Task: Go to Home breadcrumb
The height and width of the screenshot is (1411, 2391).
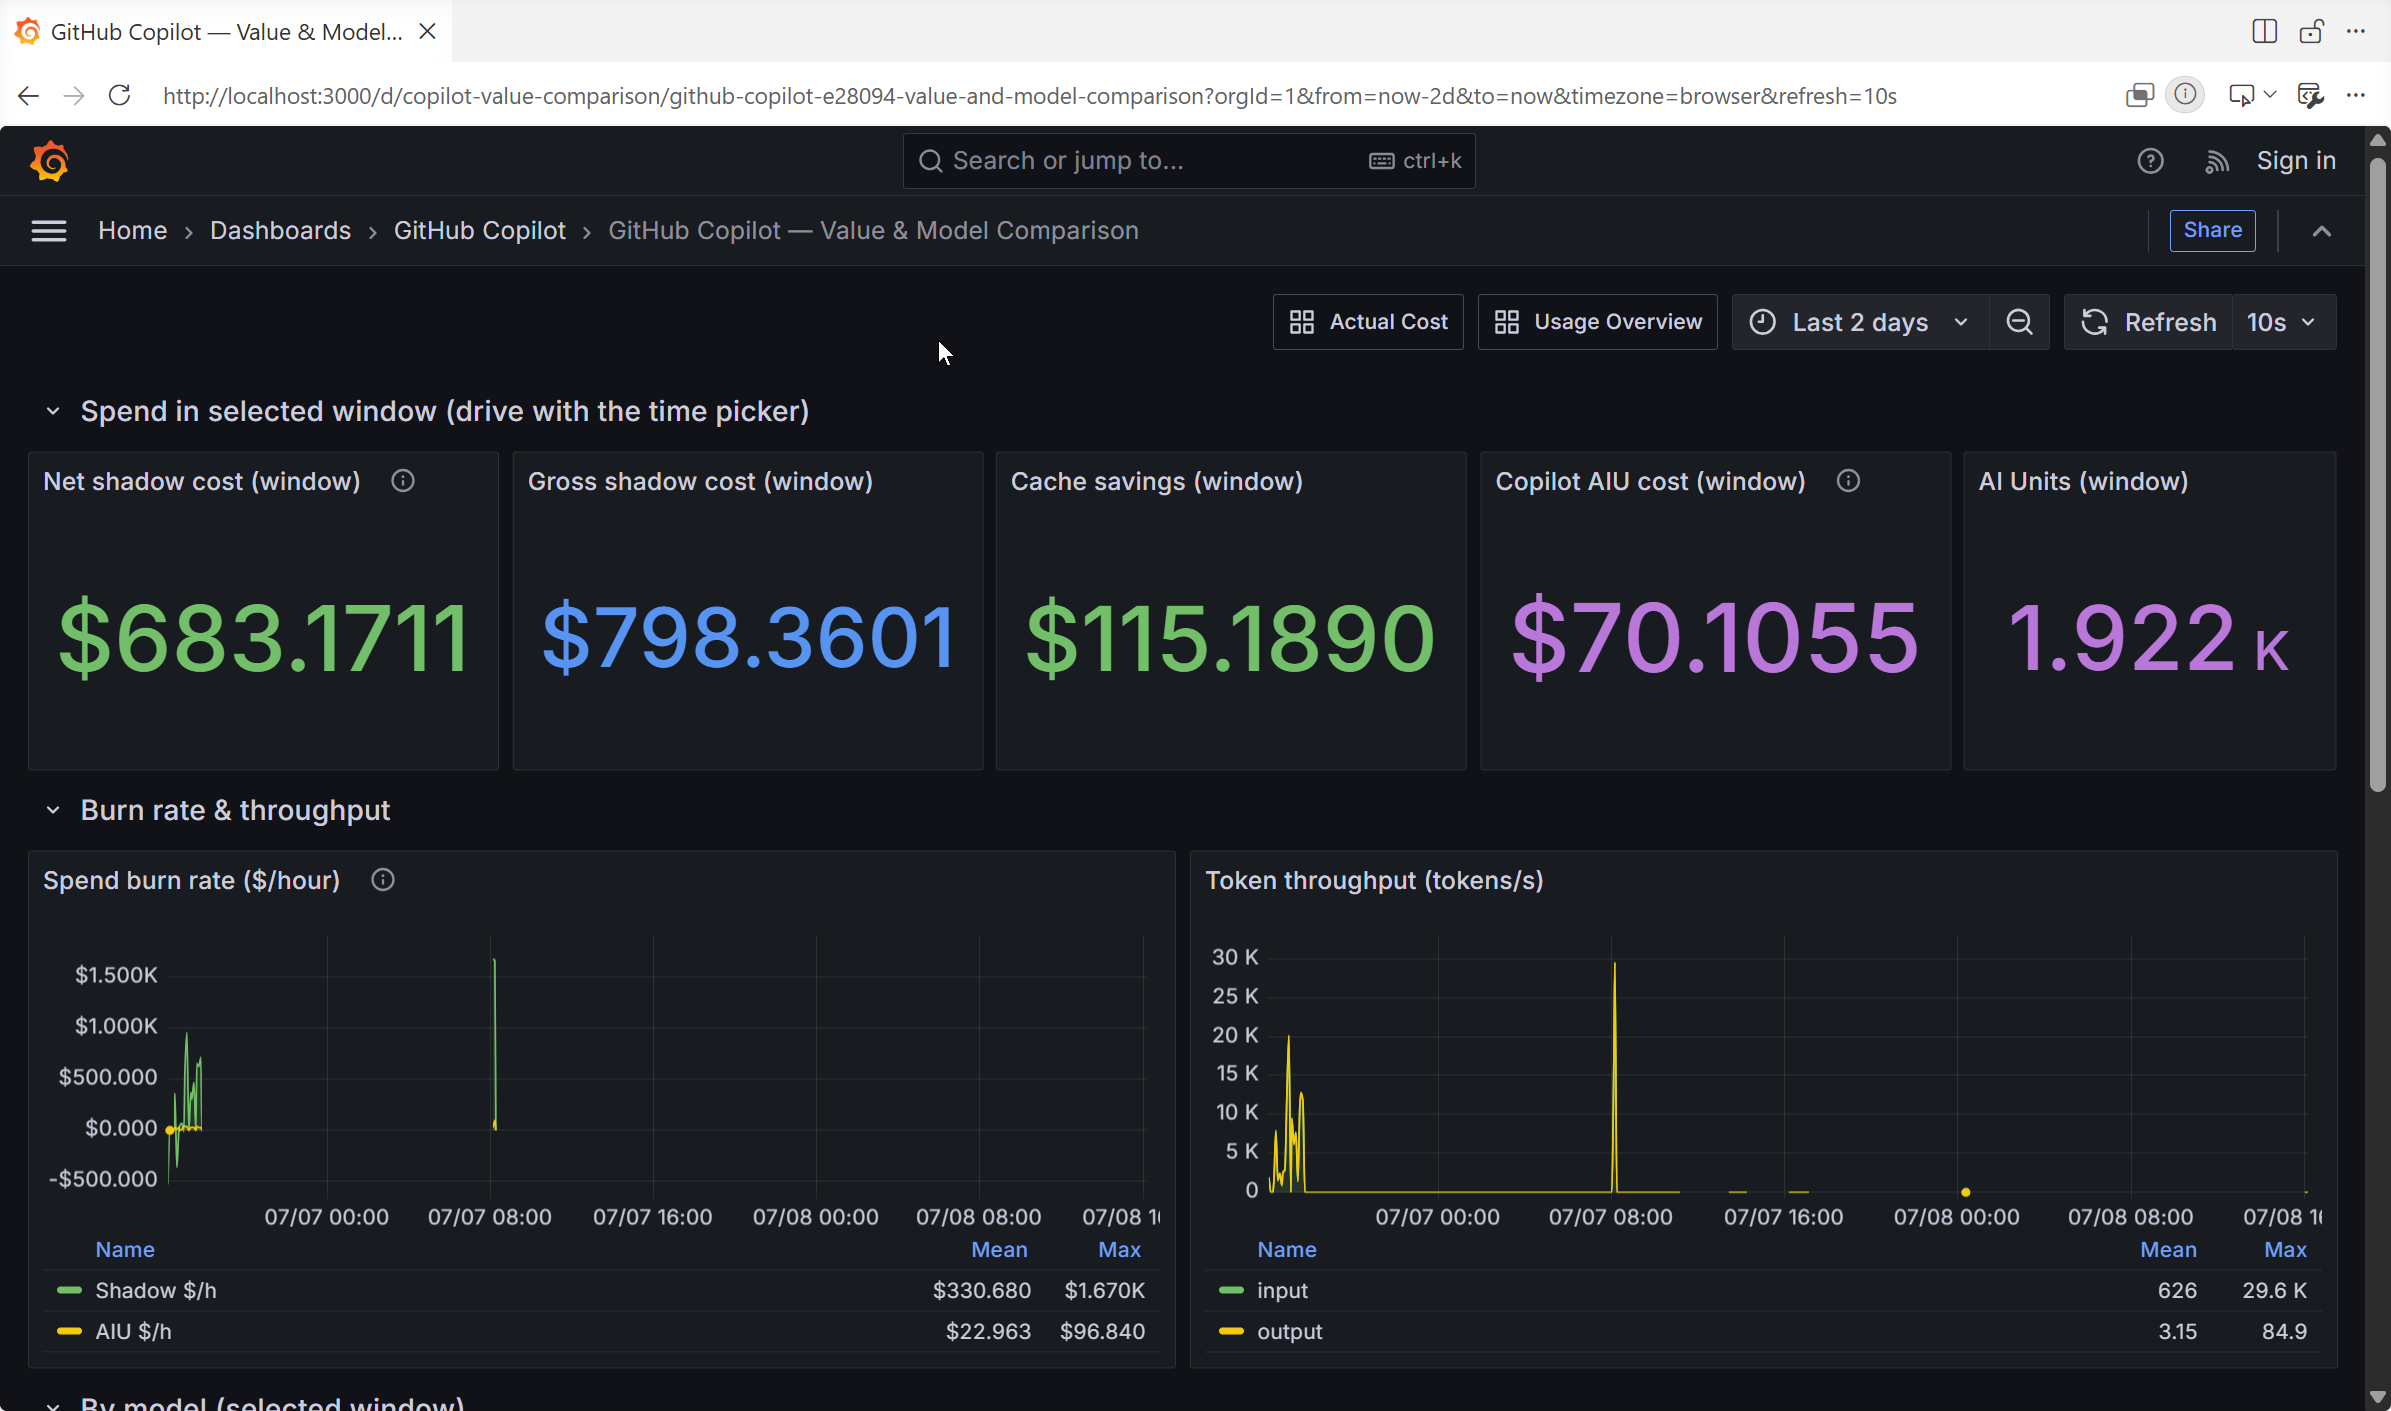Action: click(x=132, y=231)
